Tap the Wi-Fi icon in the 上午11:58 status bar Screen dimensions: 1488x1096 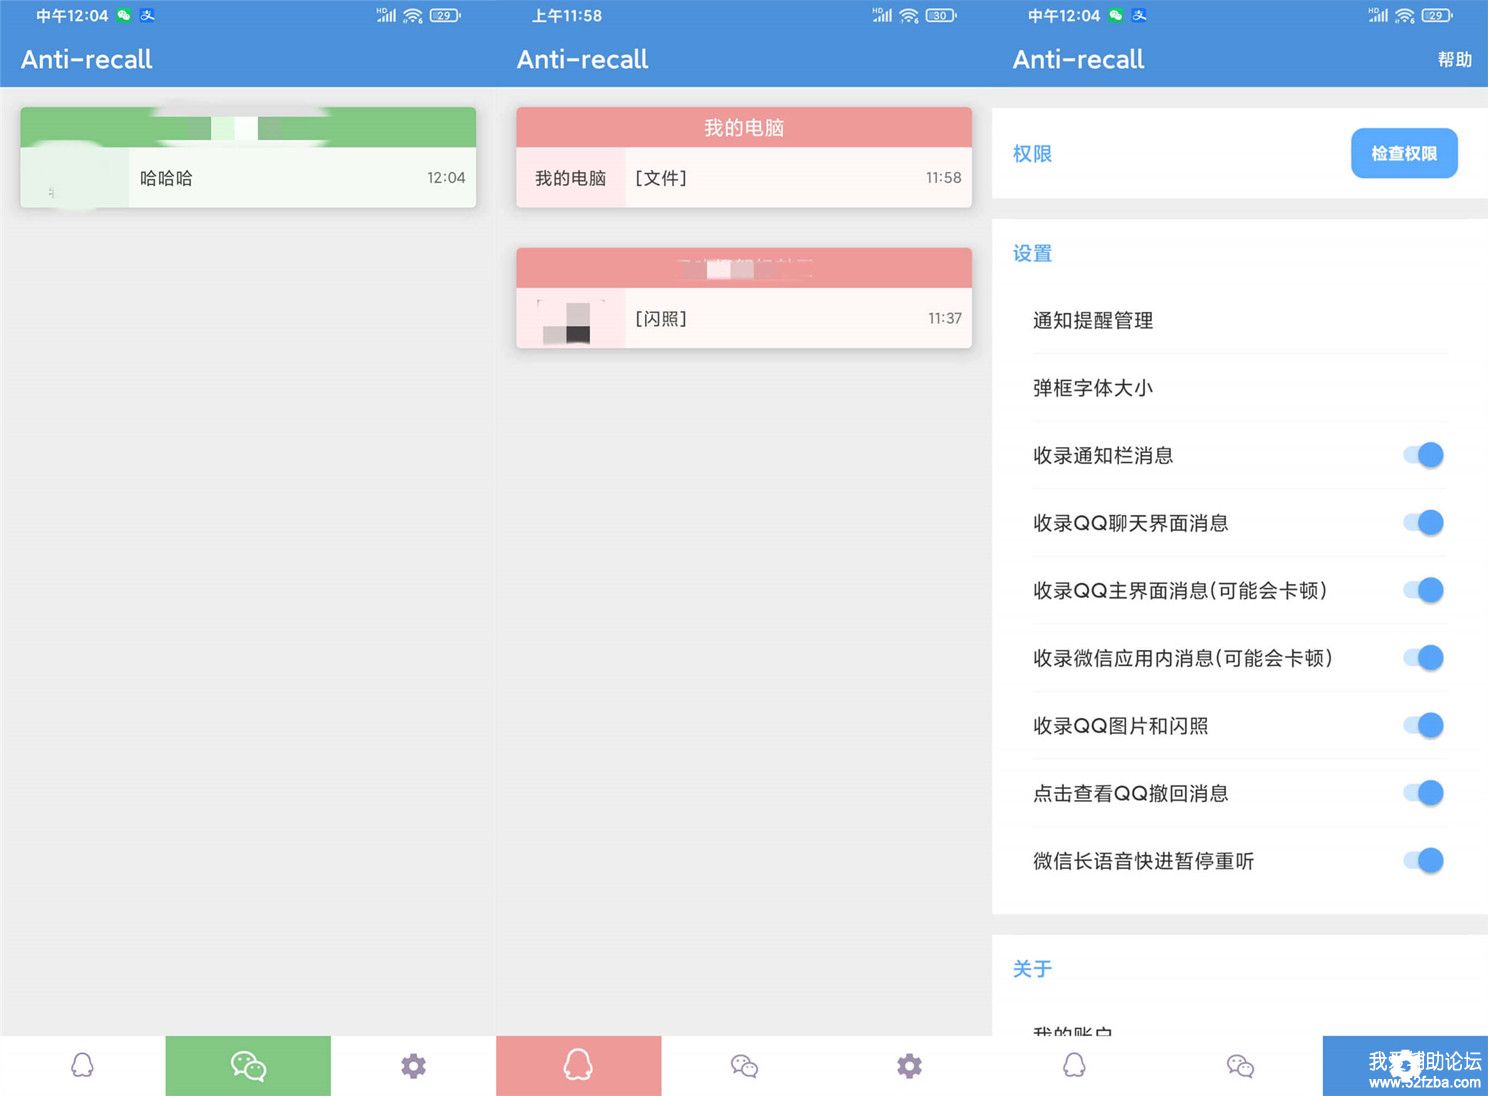[x=909, y=15]
